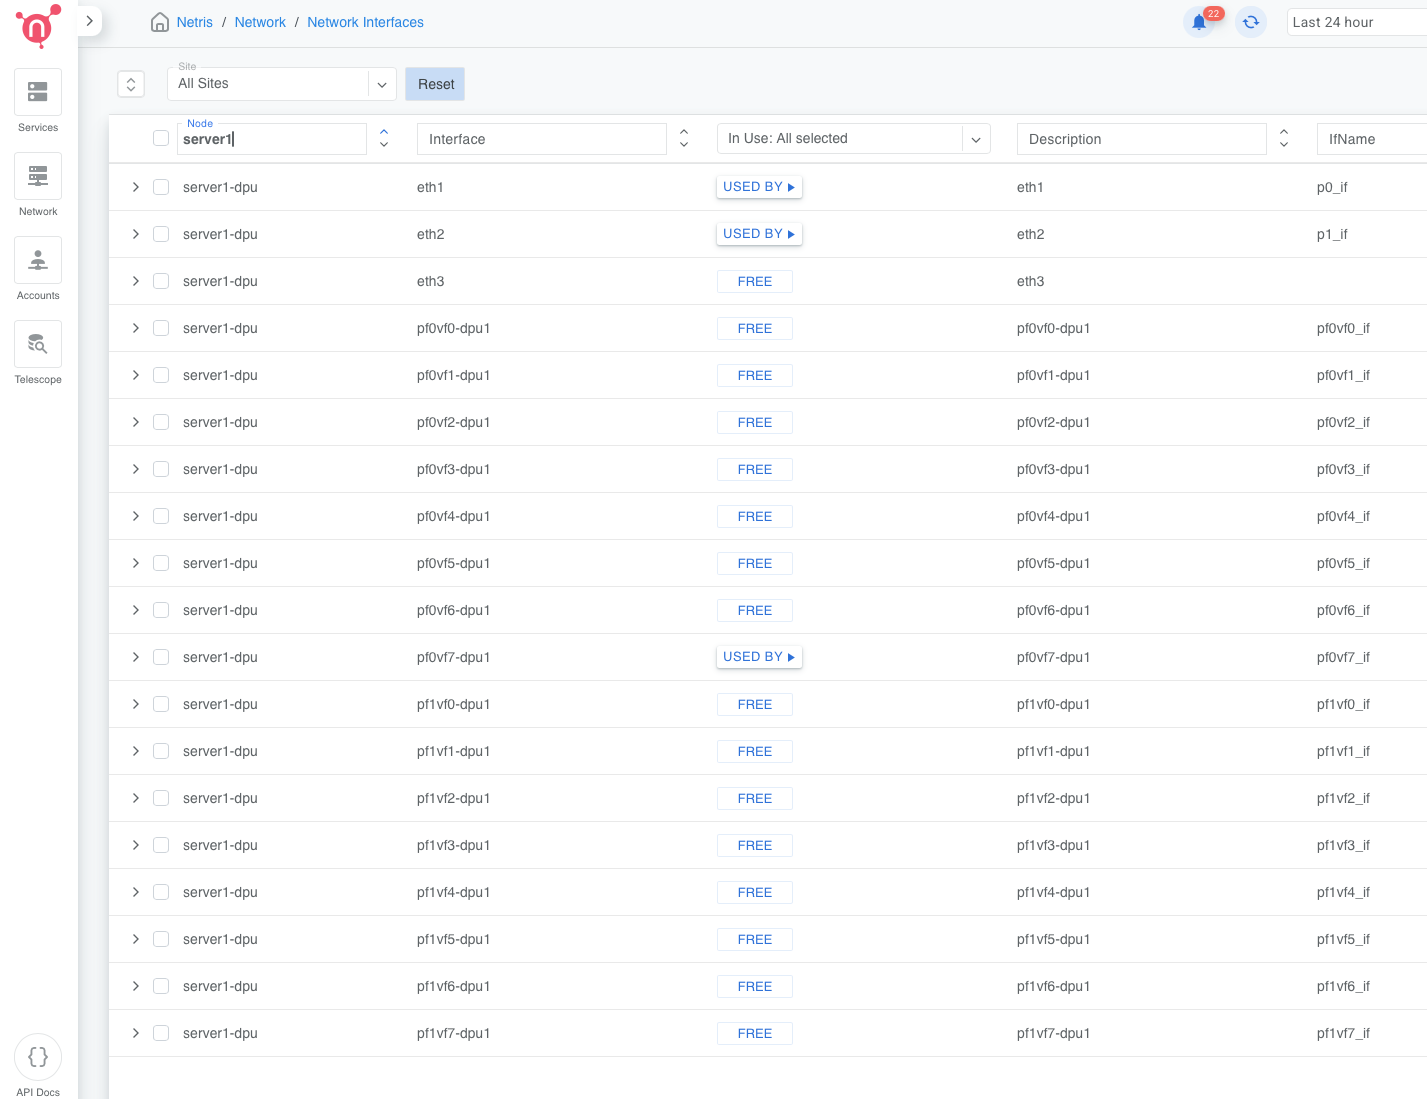Open the Telescope sidebar icon
Viewport: 1427px width, 1099px height.
click(x=38, y=344)
